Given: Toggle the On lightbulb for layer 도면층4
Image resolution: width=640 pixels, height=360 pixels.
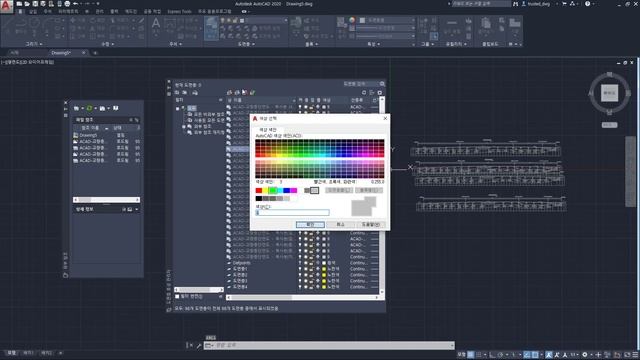Looking at the screenshot, I should point(300,287).
